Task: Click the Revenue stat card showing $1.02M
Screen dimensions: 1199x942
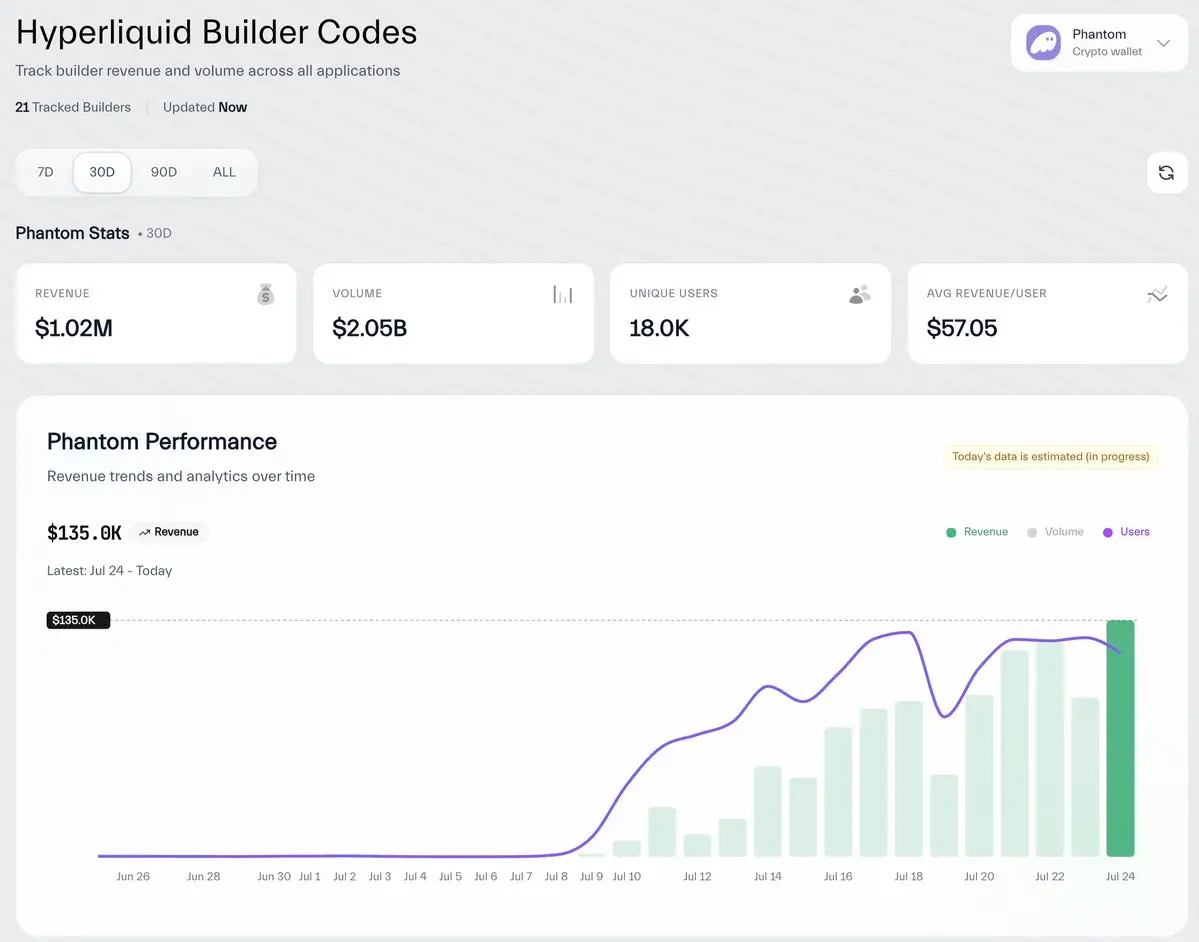Action: coord(156,313)
